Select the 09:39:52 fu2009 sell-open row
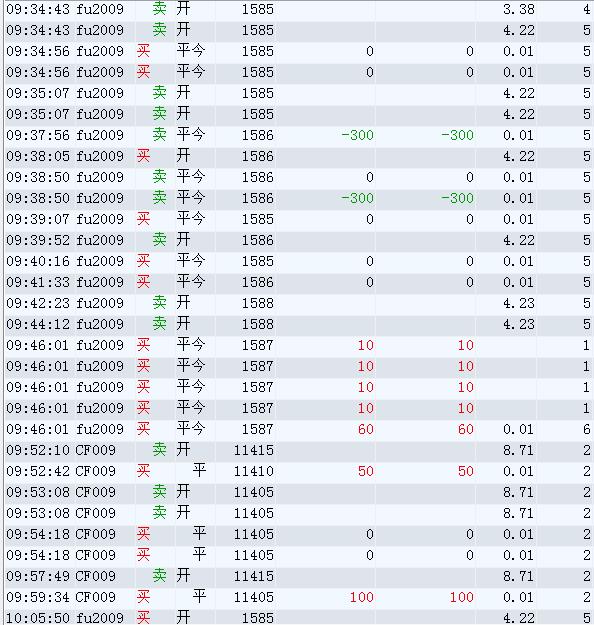The width and height of the screenshot is (594, 625). [x=299, y=240]
